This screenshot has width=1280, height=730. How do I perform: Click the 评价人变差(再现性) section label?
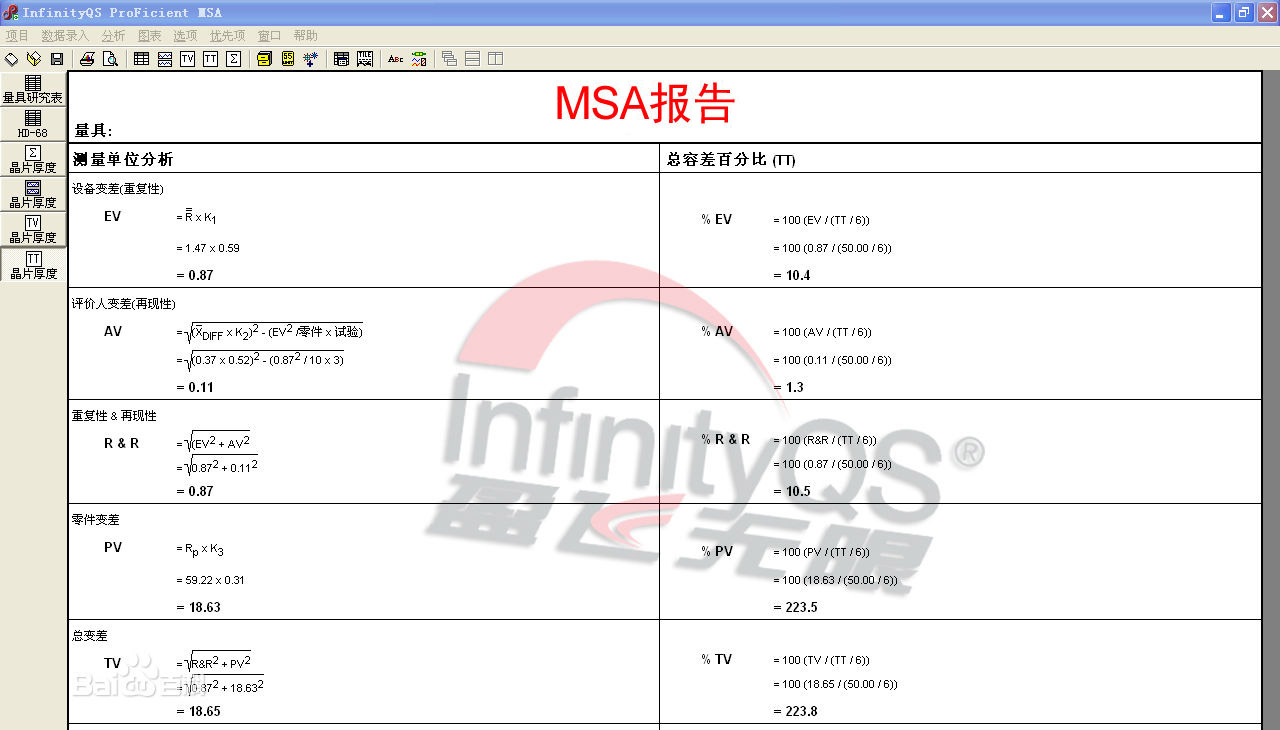[x=123, y=303]
